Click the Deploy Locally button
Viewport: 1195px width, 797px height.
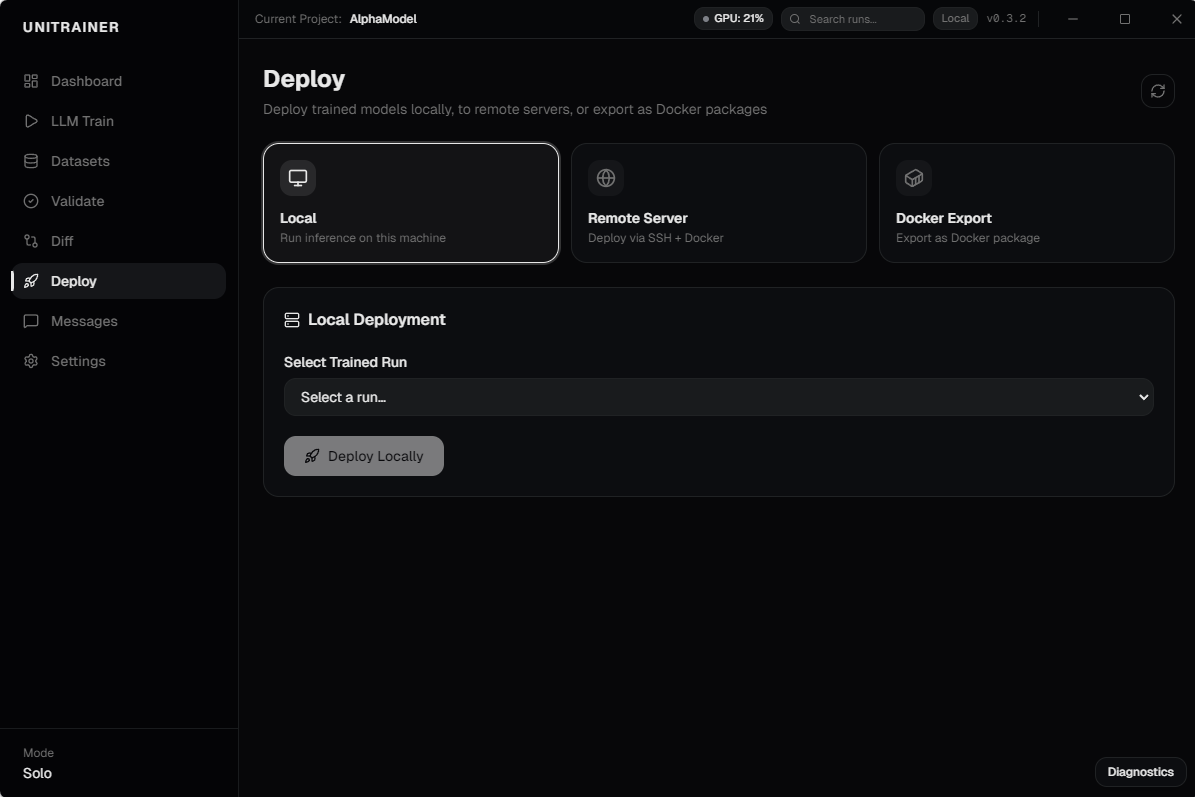click(363, 455)
